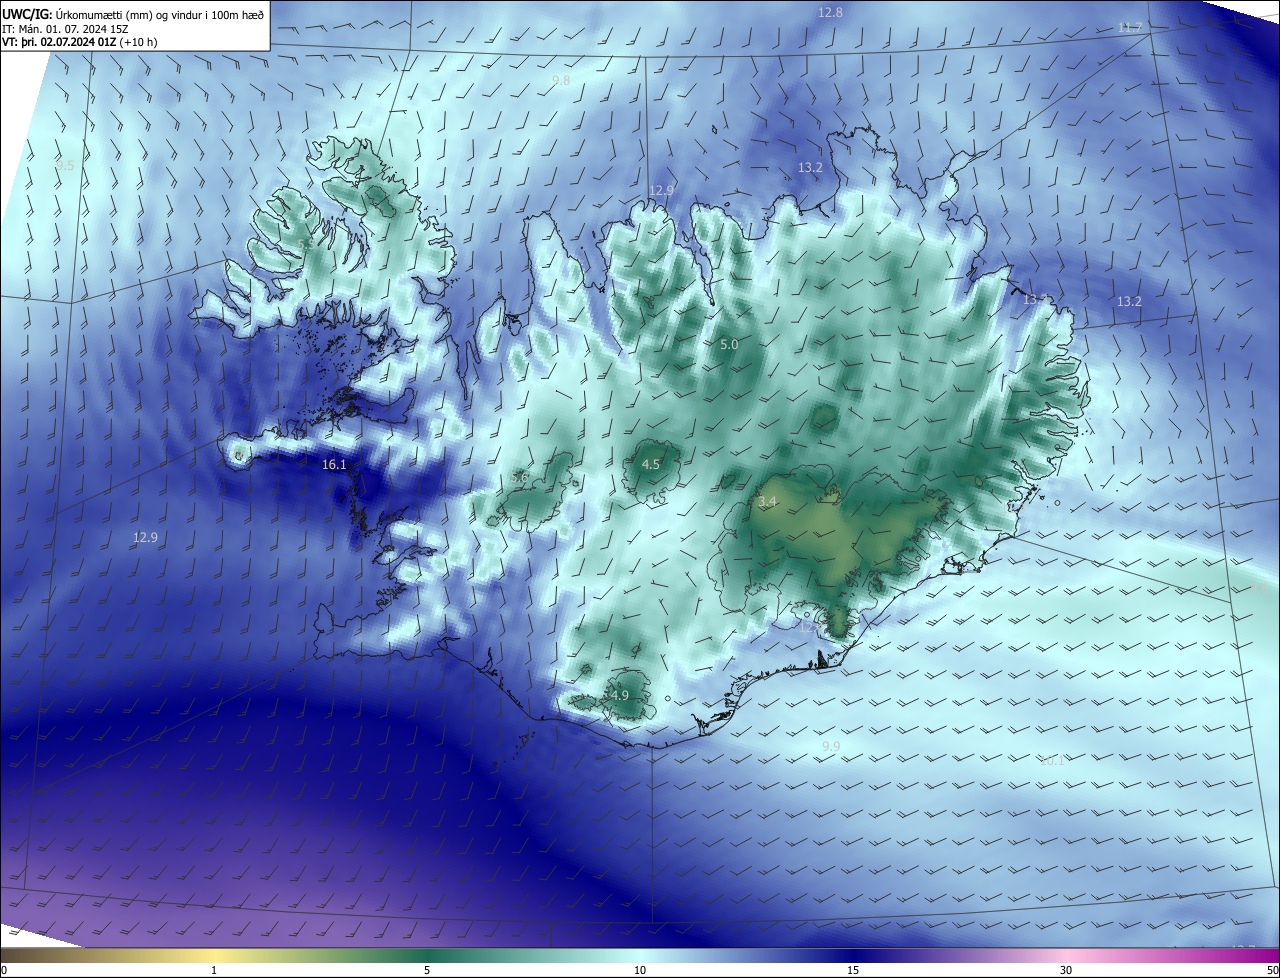Click the 9.8 value label
Viewport: 1280px width, 978px height.
[x=561, y=80]
